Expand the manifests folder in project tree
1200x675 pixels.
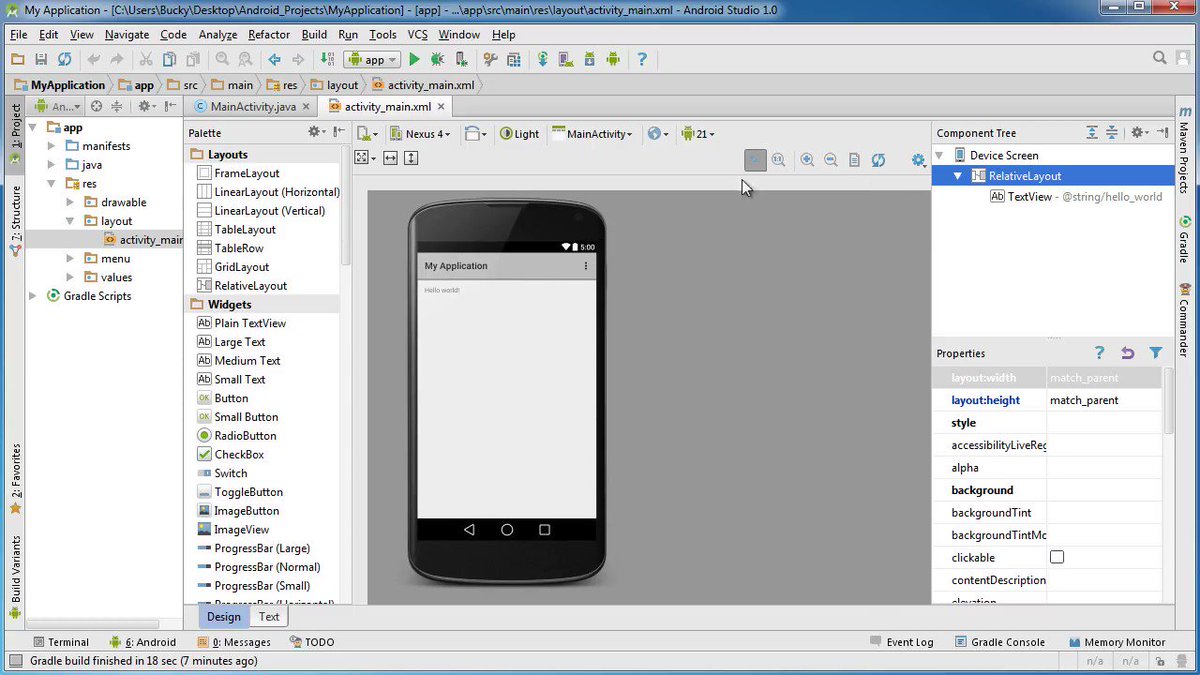click(52, 146)
